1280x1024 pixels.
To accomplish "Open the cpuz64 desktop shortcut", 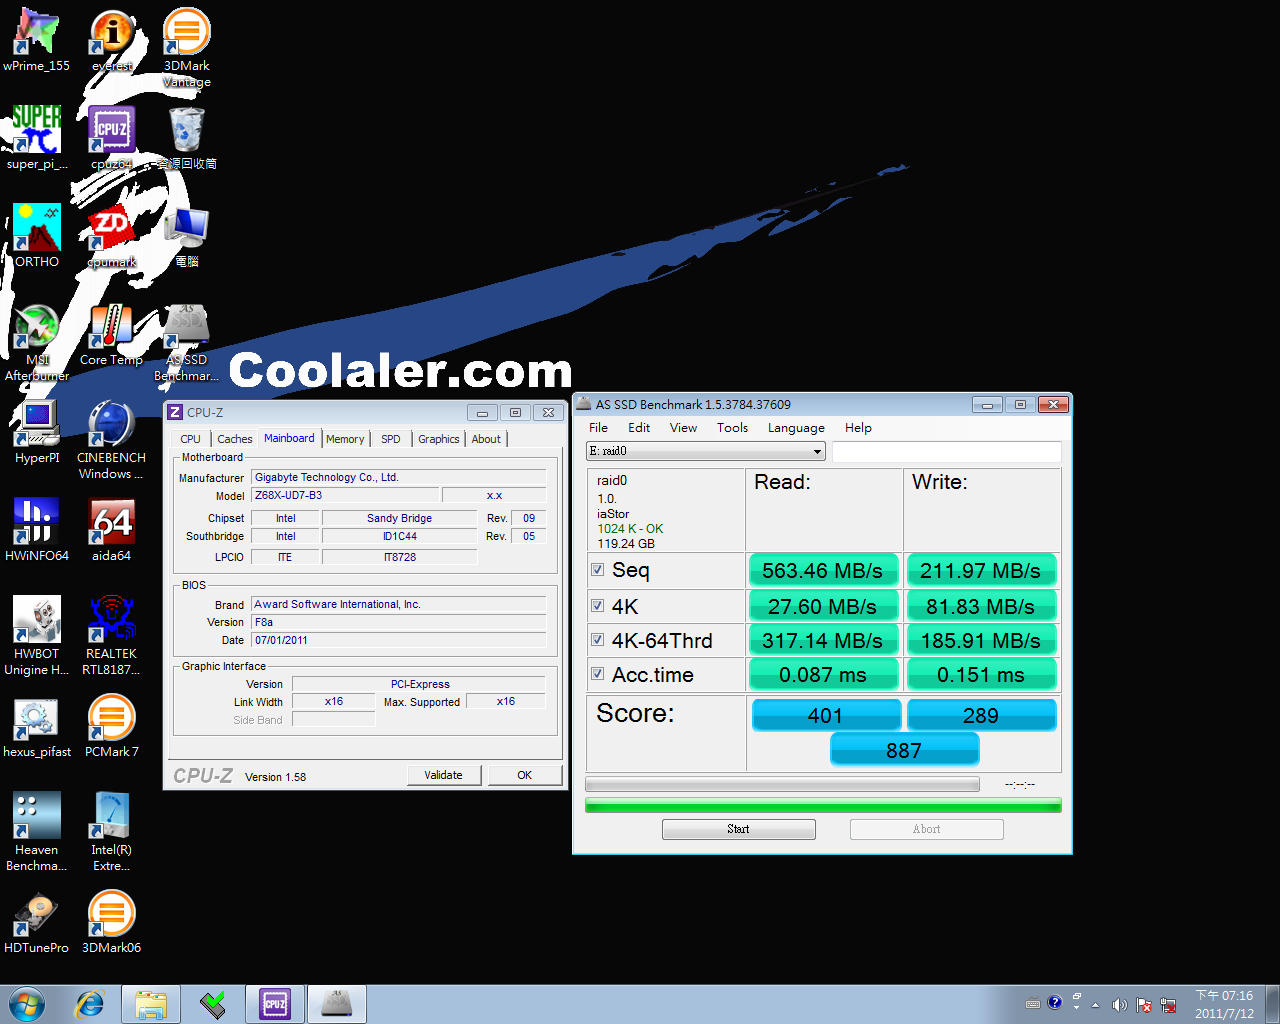I will pos(112,138).
